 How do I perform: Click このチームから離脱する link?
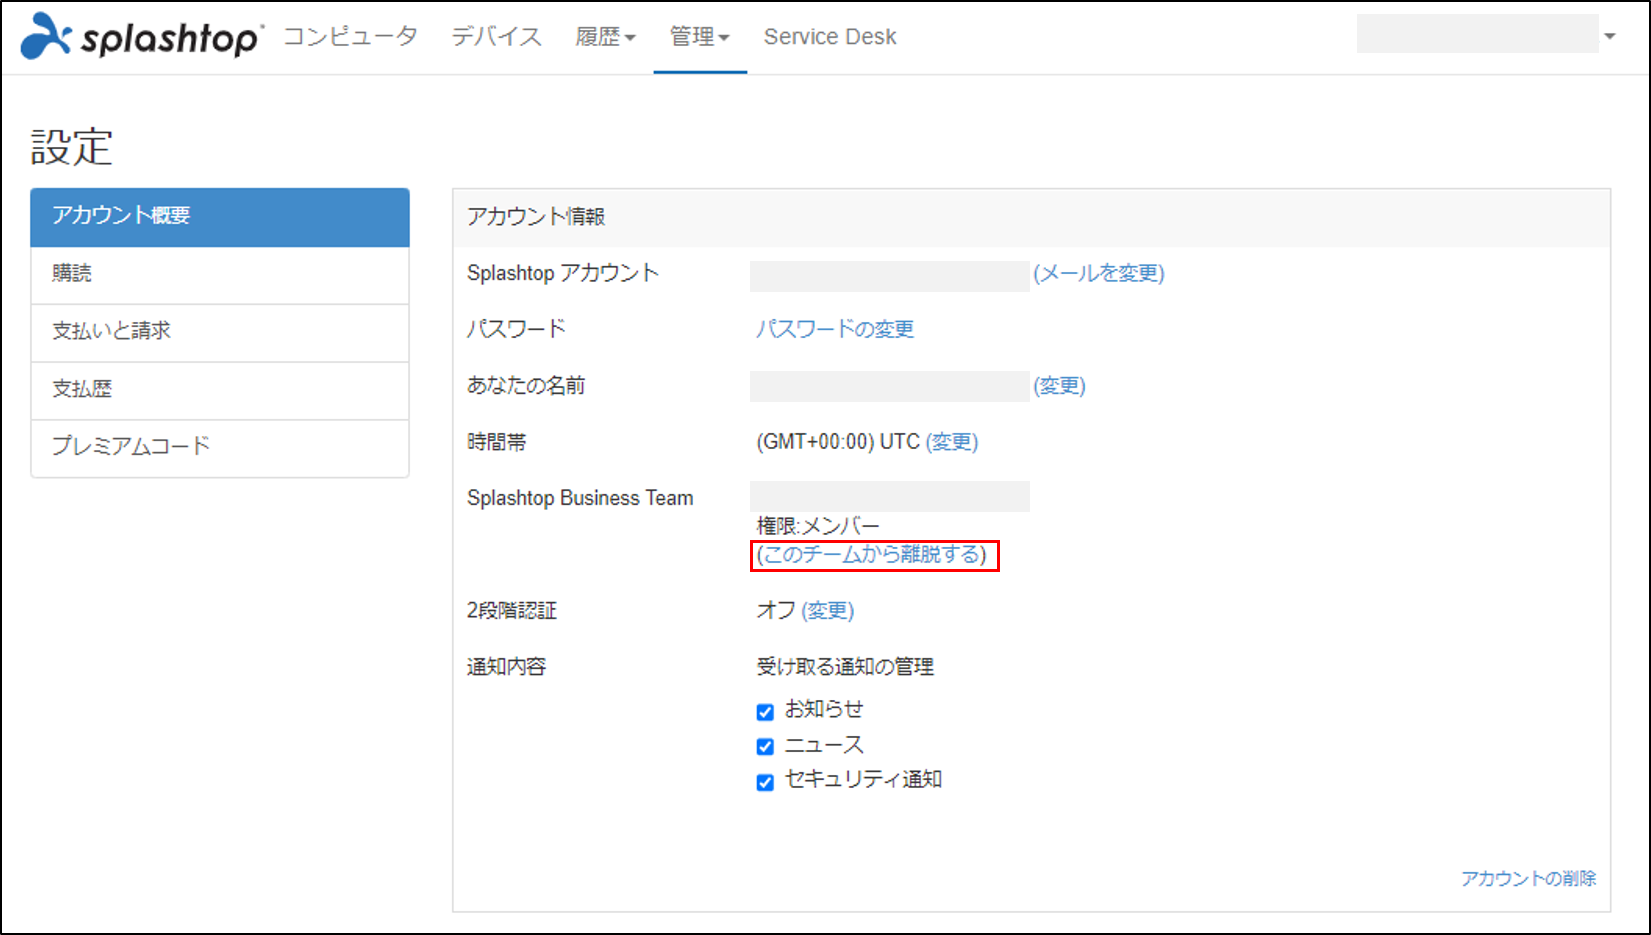872,554
